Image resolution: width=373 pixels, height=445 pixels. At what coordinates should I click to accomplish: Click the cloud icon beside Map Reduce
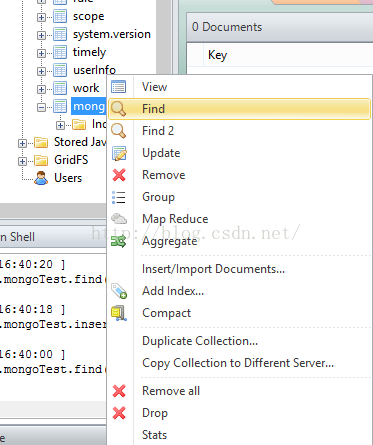(119, 219)
